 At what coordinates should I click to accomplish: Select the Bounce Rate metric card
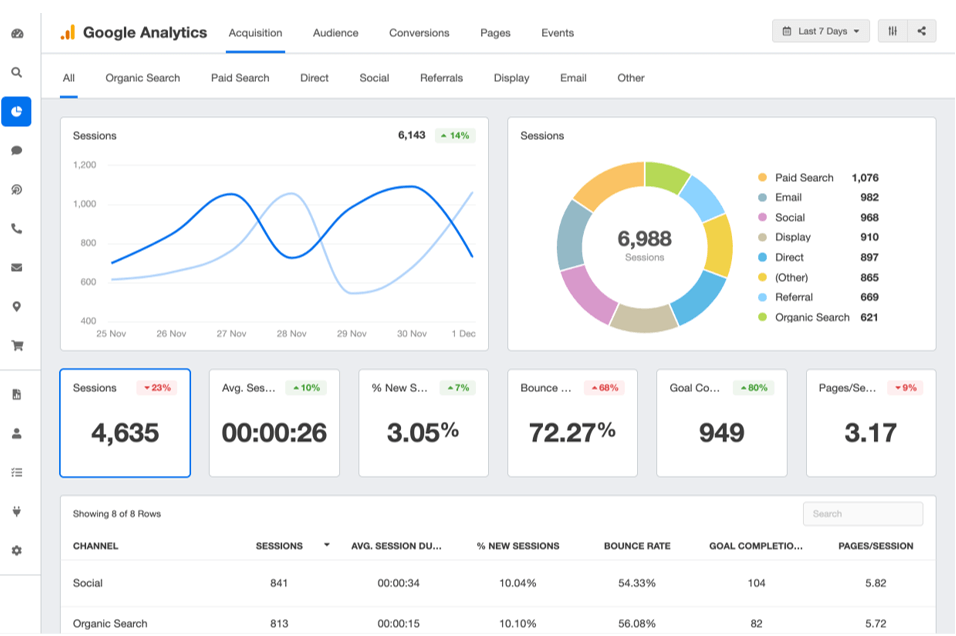(x=572, y=422)
